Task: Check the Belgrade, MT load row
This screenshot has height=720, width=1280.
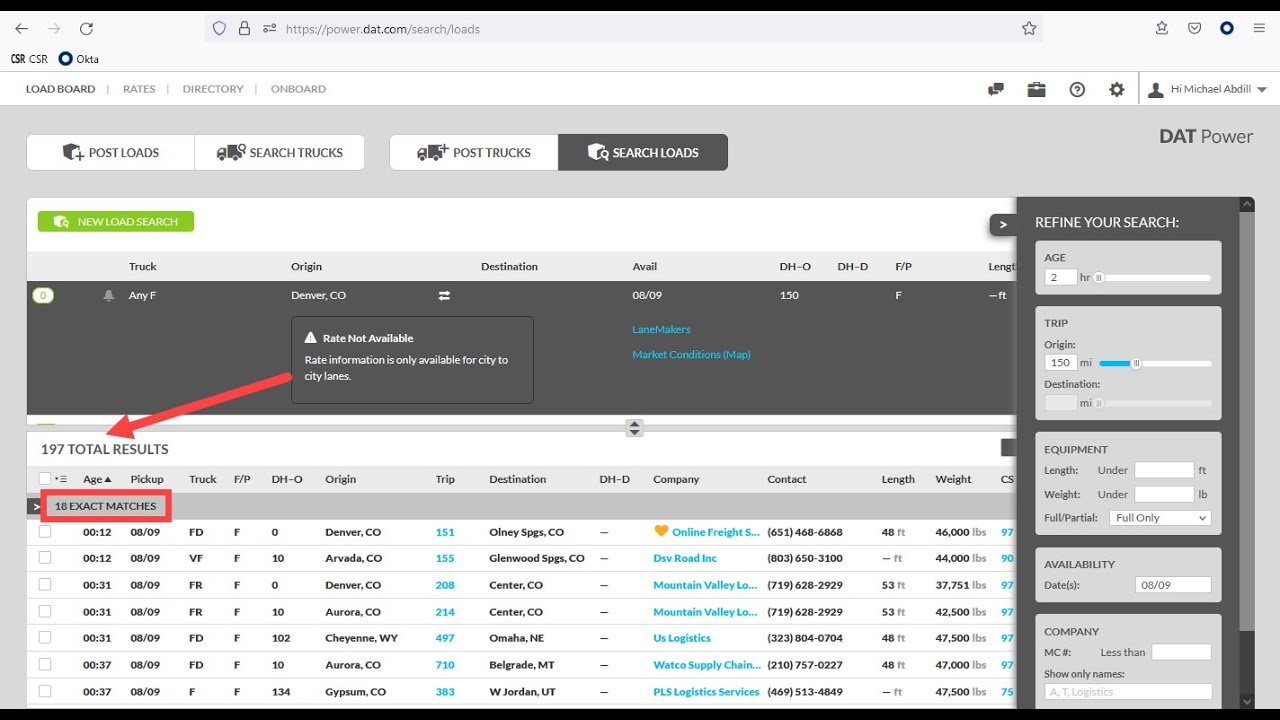Action: pos(45,664)
